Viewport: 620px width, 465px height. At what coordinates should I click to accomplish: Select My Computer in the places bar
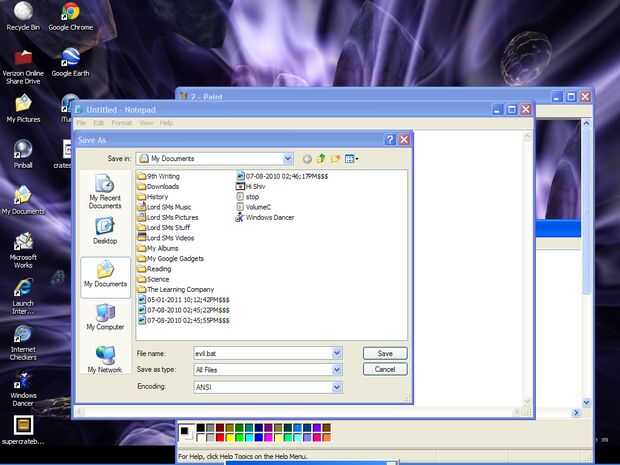(105, 317)
